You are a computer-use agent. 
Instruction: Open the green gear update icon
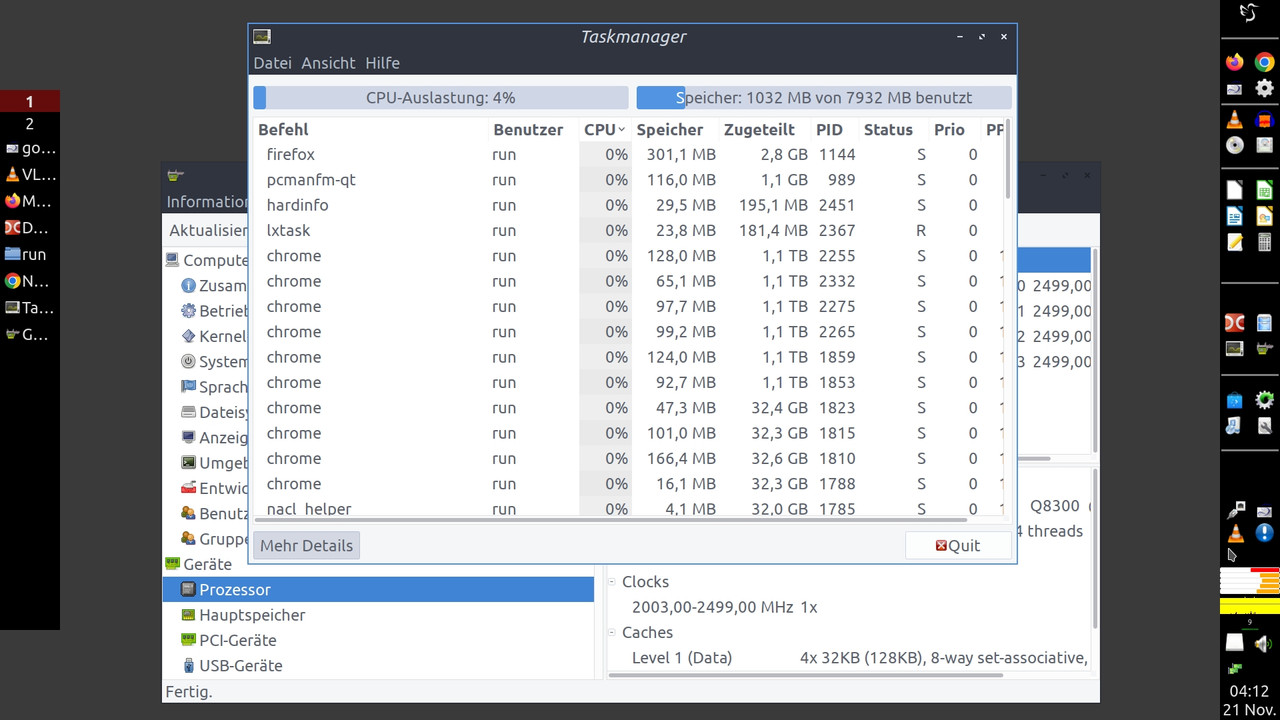click(1264, 400)
